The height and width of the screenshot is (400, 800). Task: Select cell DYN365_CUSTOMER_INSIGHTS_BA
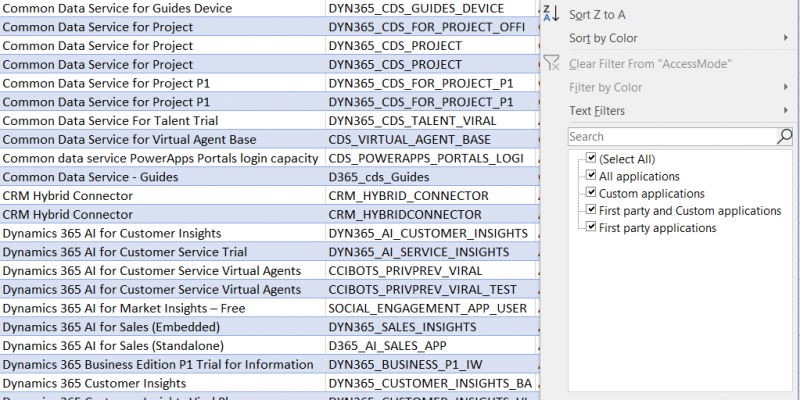point(433,383)
